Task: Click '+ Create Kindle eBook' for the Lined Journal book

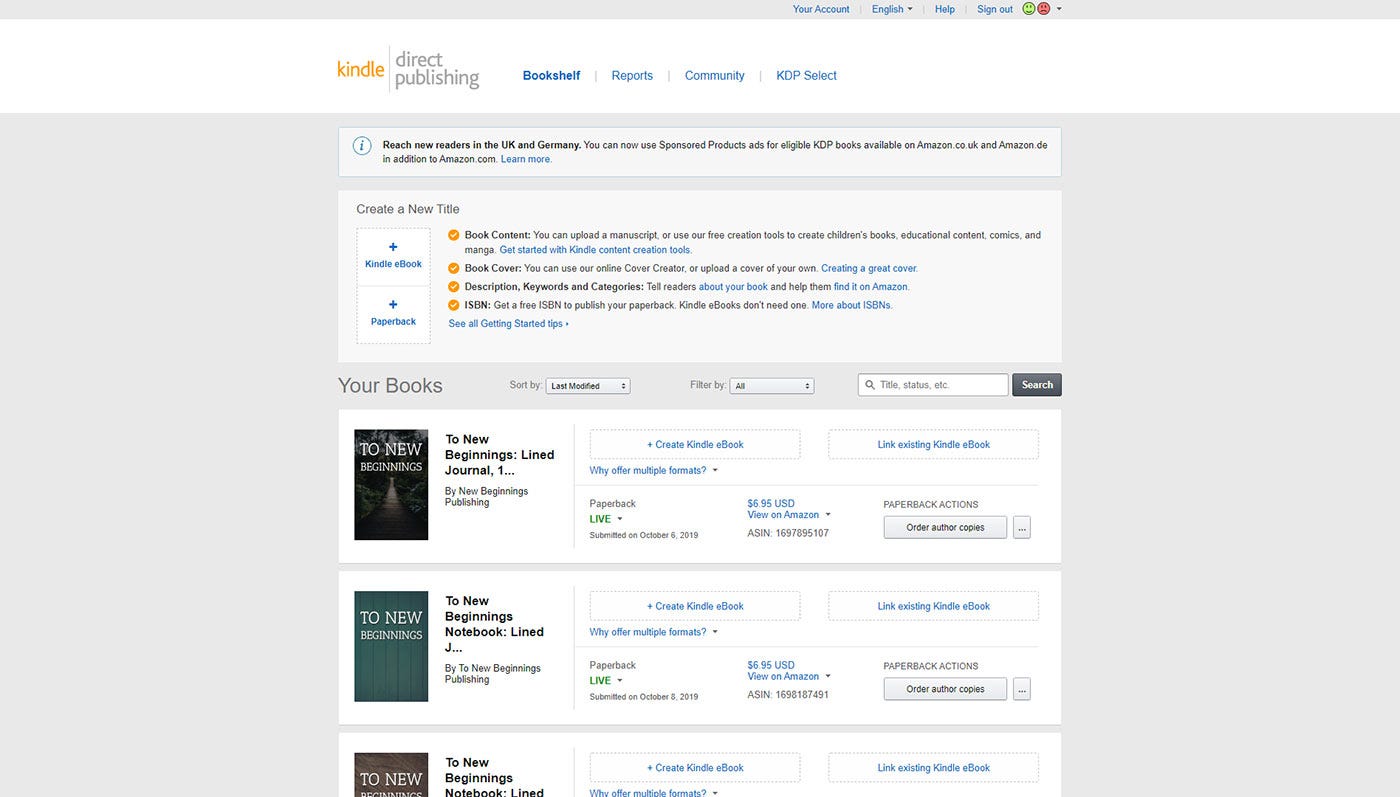Action: (695, 444)
